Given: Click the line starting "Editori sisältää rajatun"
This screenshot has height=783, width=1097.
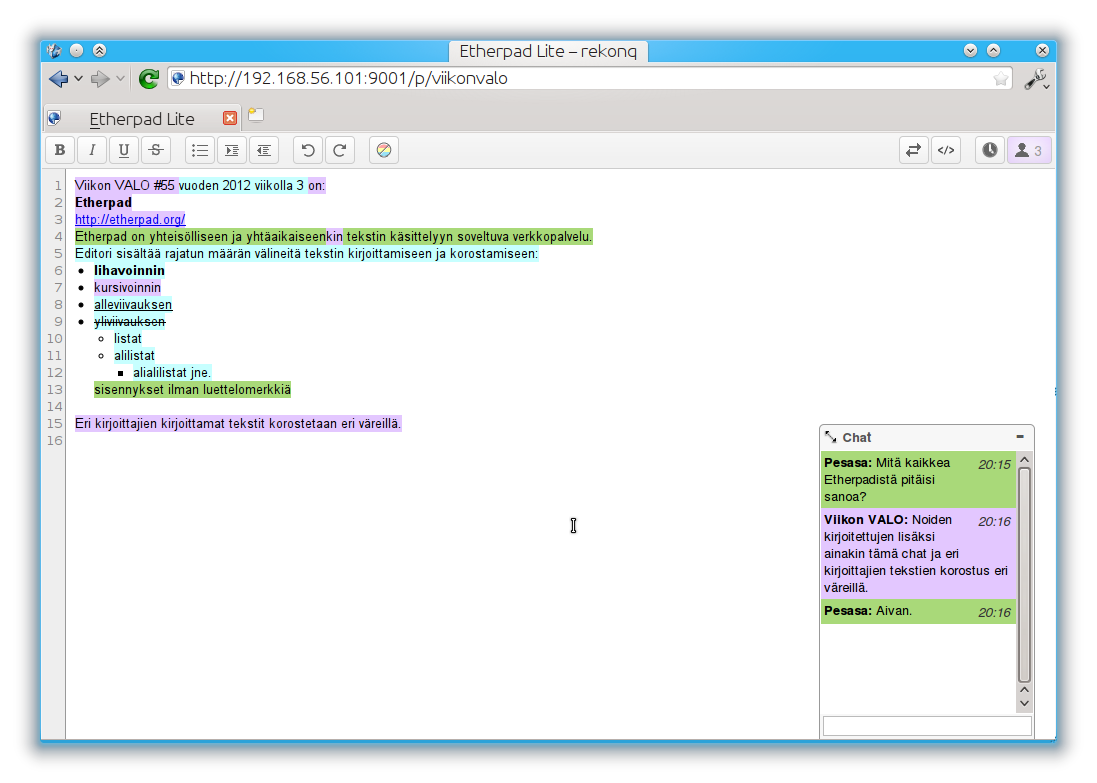Looking at the screenshot, I should (x=306, y=254).
